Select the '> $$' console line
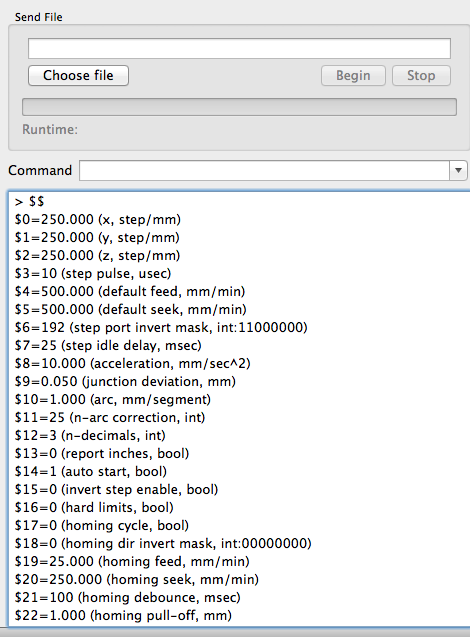Screen dimensions: 470x637 click(29, 202)
